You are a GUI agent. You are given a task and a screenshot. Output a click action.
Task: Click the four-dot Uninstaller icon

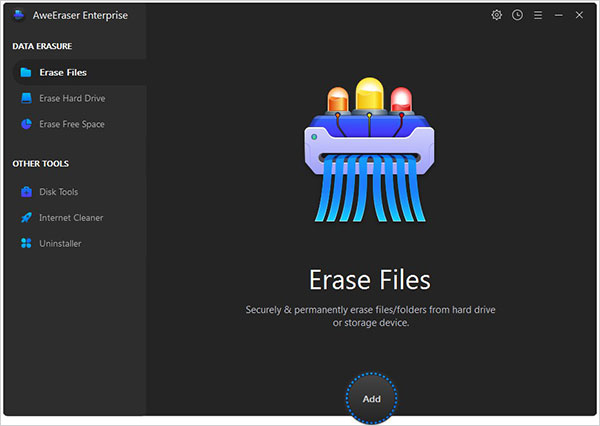[26, 243]
